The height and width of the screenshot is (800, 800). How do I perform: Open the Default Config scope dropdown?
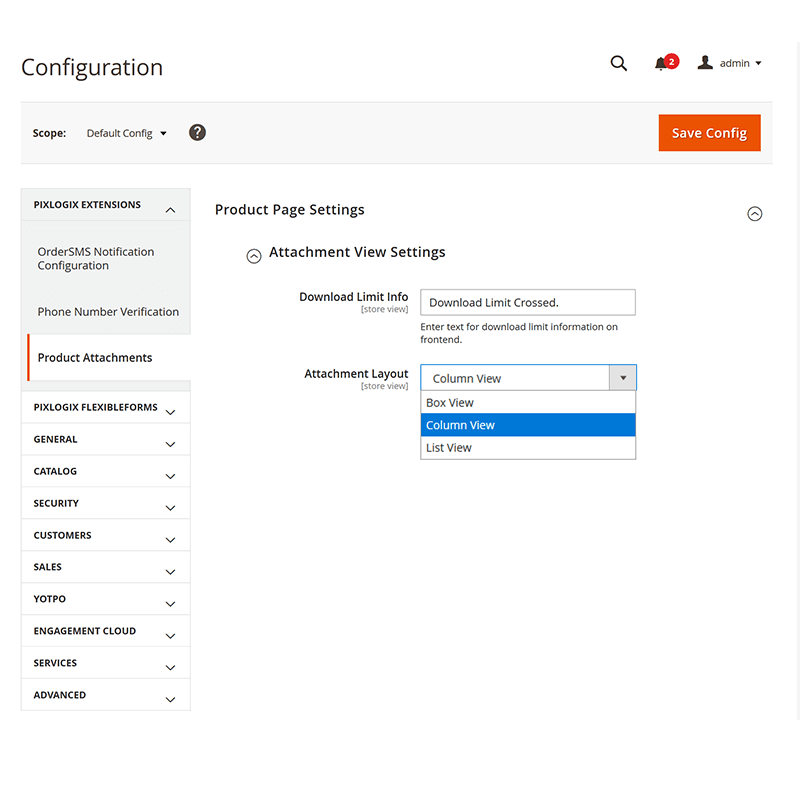126,132
